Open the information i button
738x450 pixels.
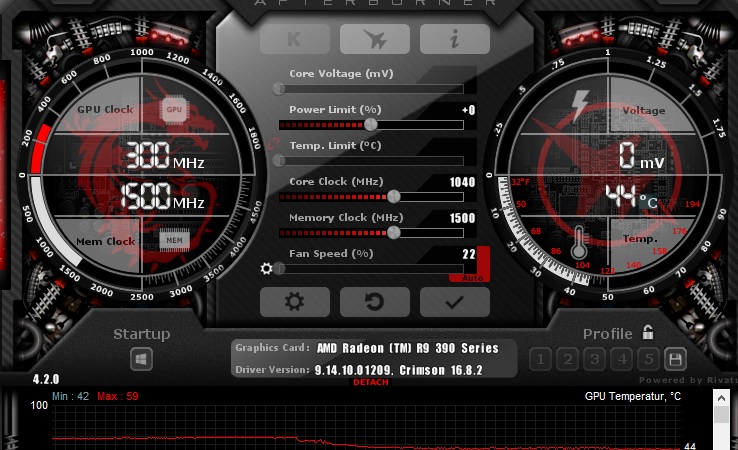455,39
